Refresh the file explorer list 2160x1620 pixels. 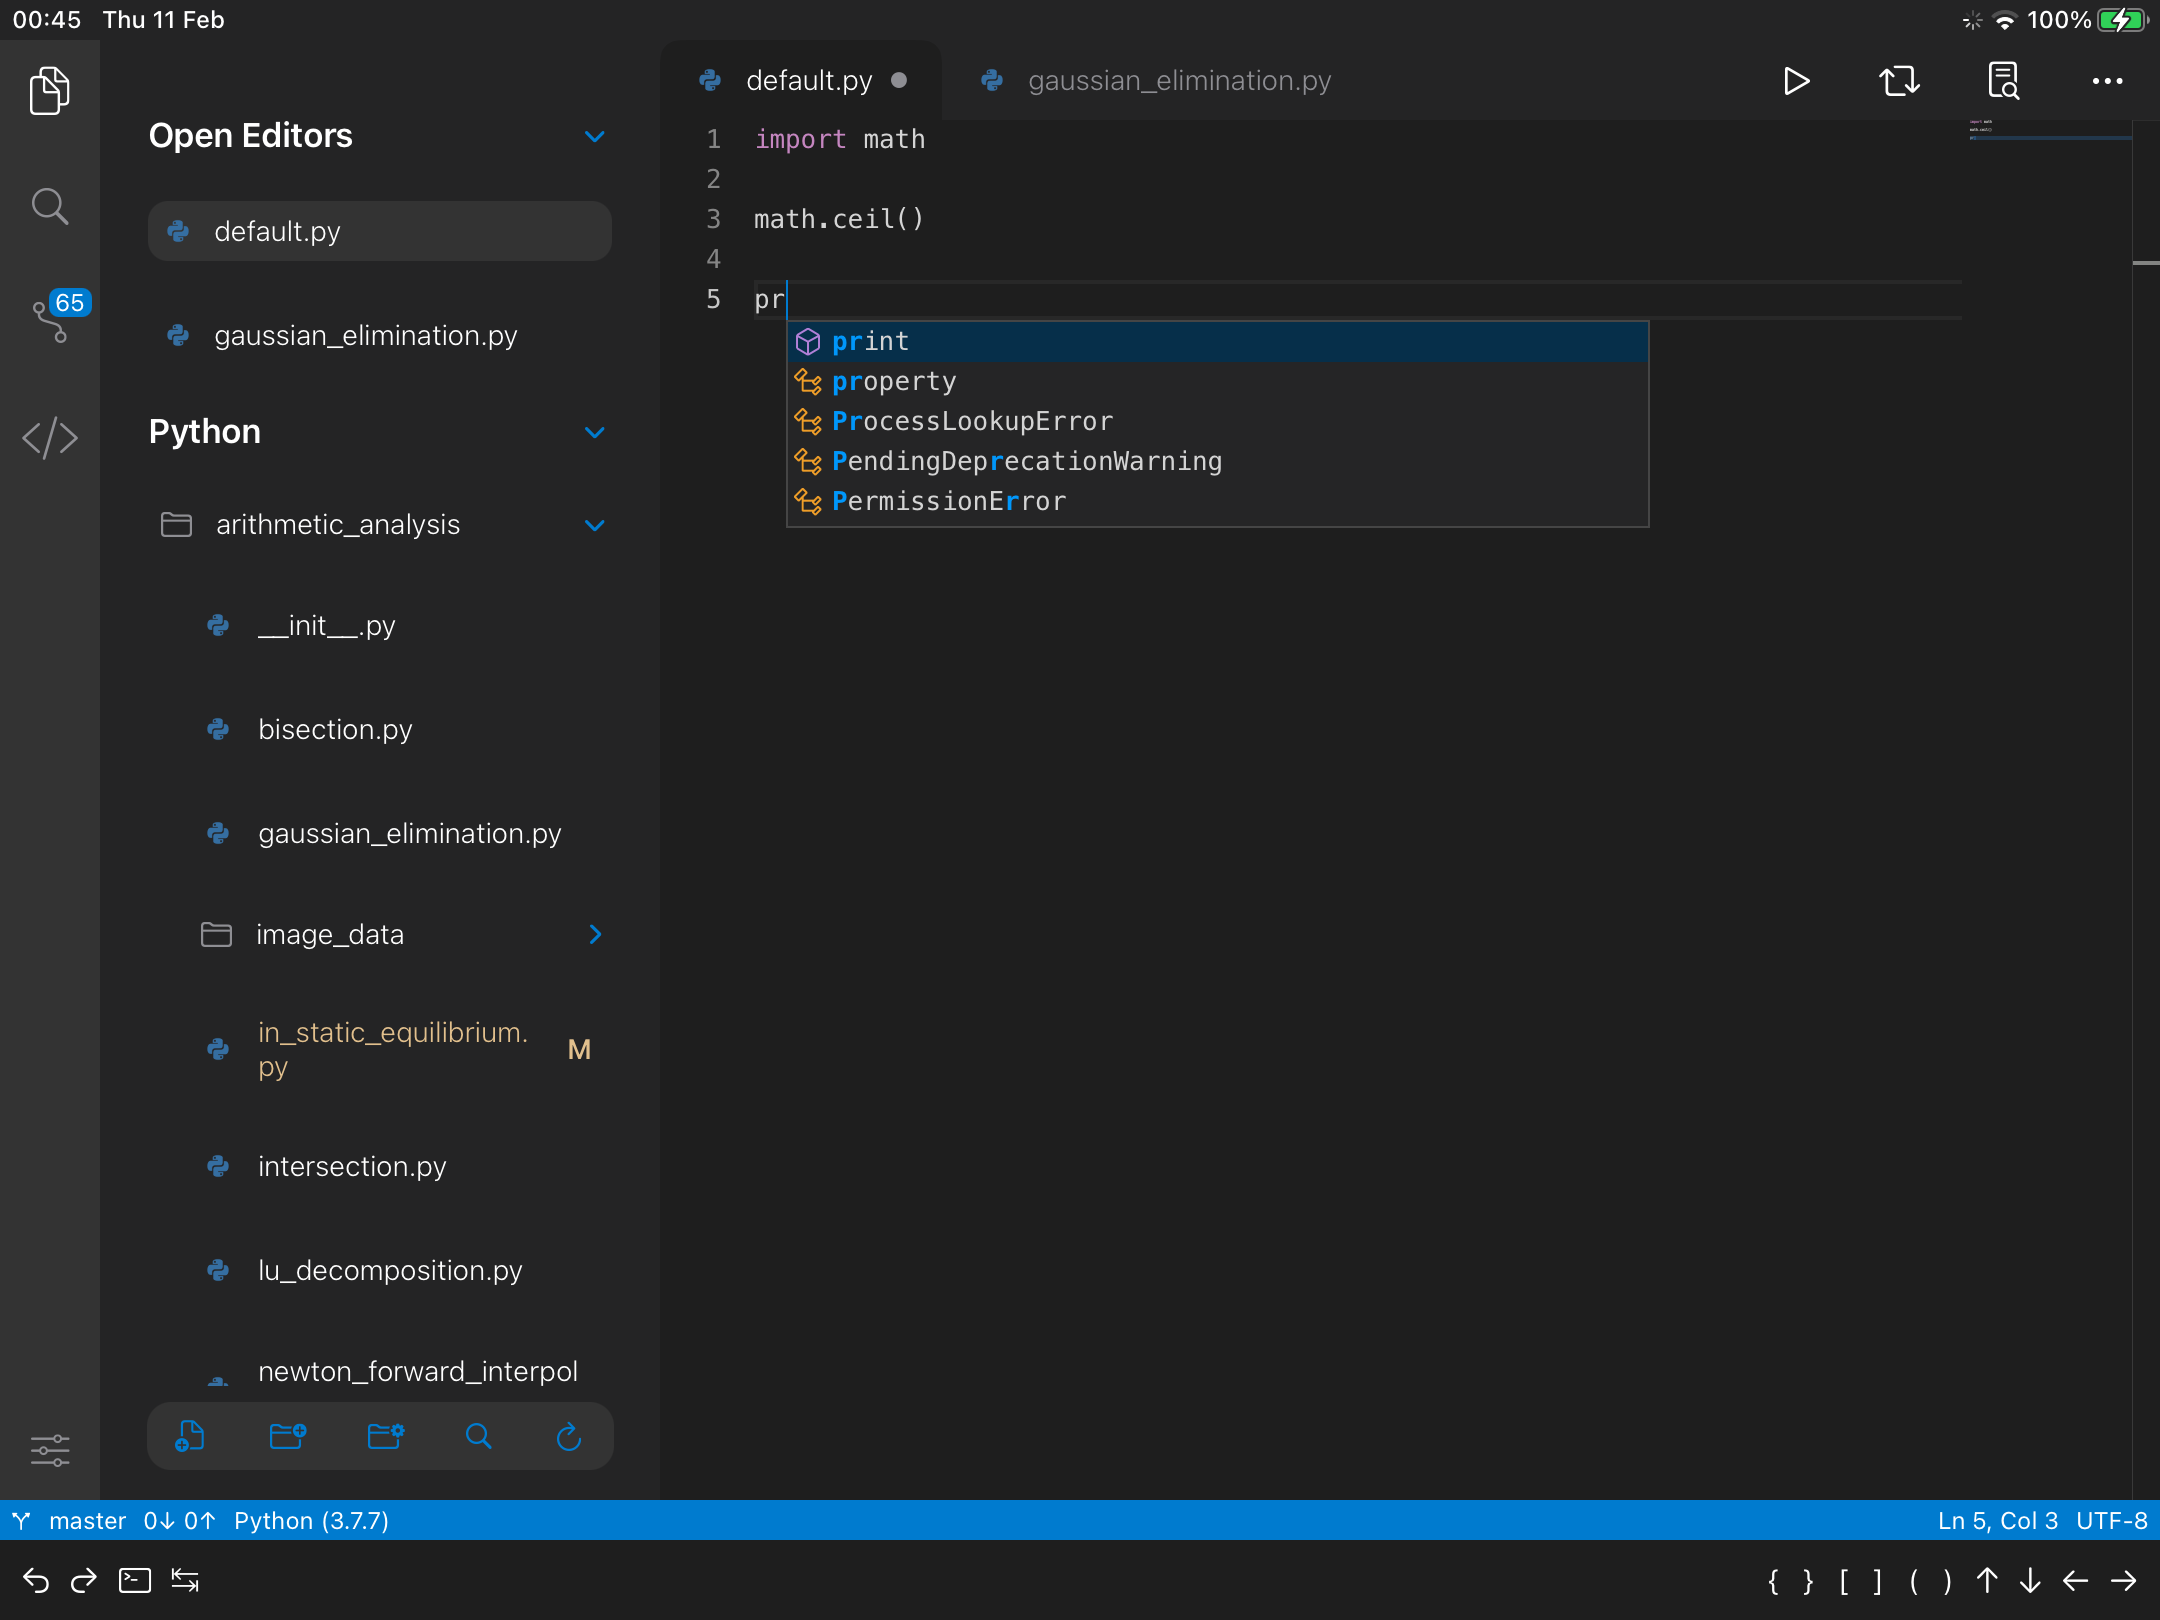[x=568, y=1436]
